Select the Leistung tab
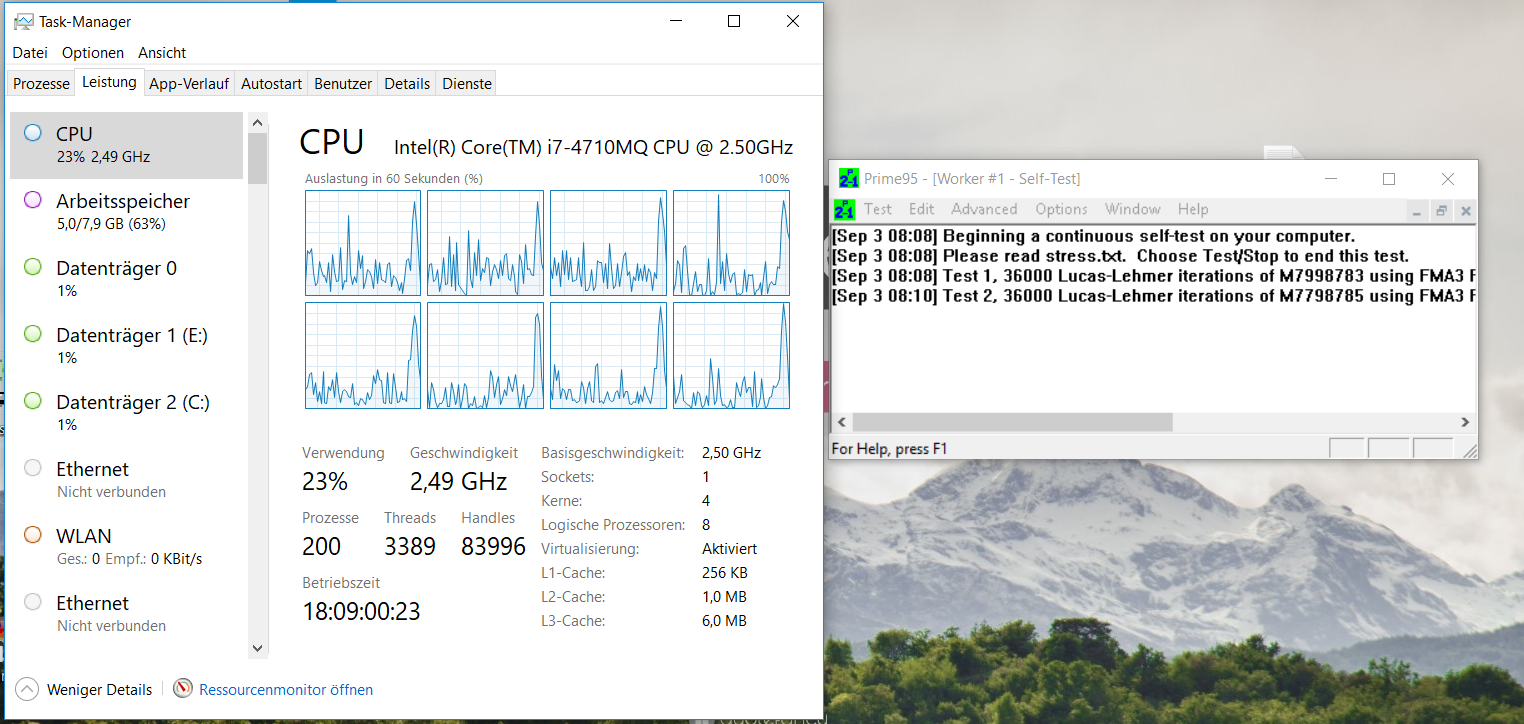1524x724 pixels. pyautogui.click(x=109, y=82)
